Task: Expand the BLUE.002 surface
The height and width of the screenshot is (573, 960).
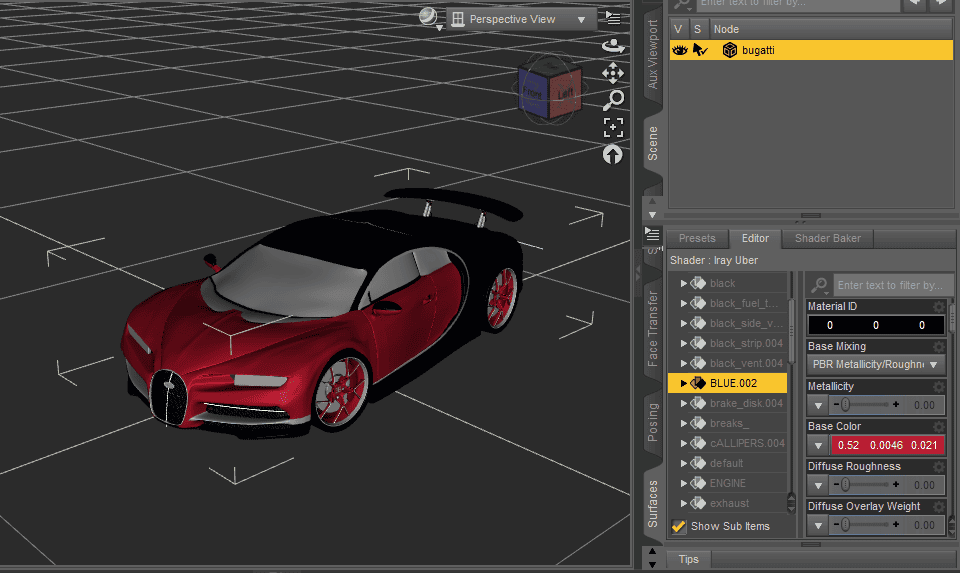Action: (683, 383)
